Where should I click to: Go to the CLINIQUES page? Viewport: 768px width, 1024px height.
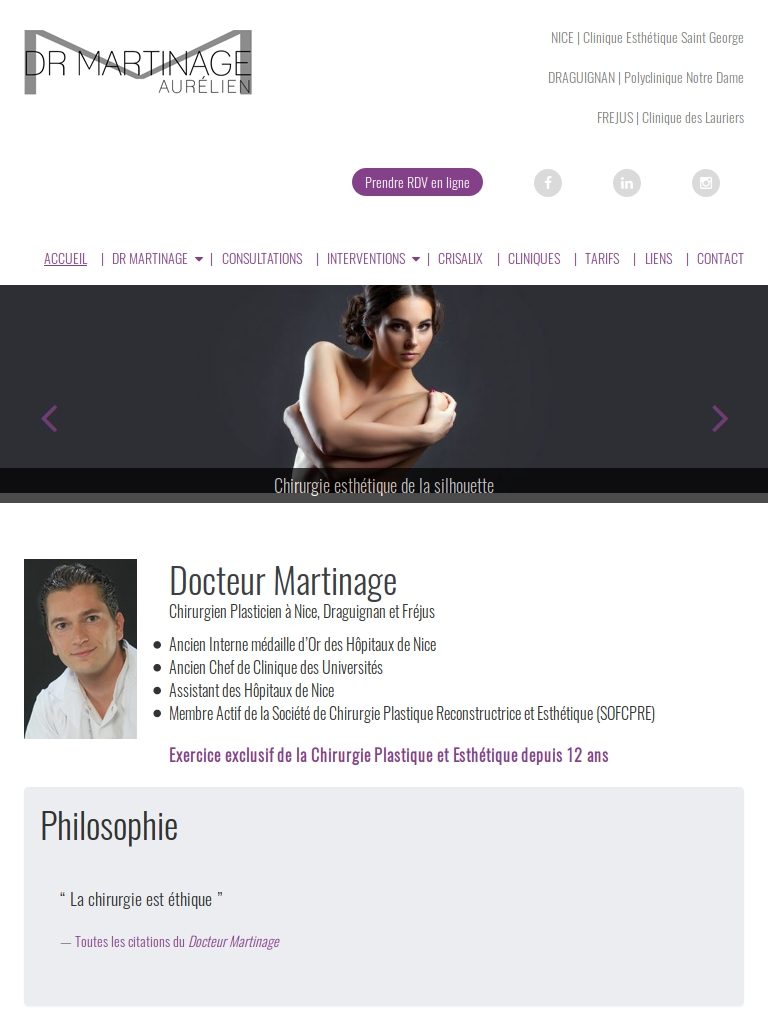[534, 259]
